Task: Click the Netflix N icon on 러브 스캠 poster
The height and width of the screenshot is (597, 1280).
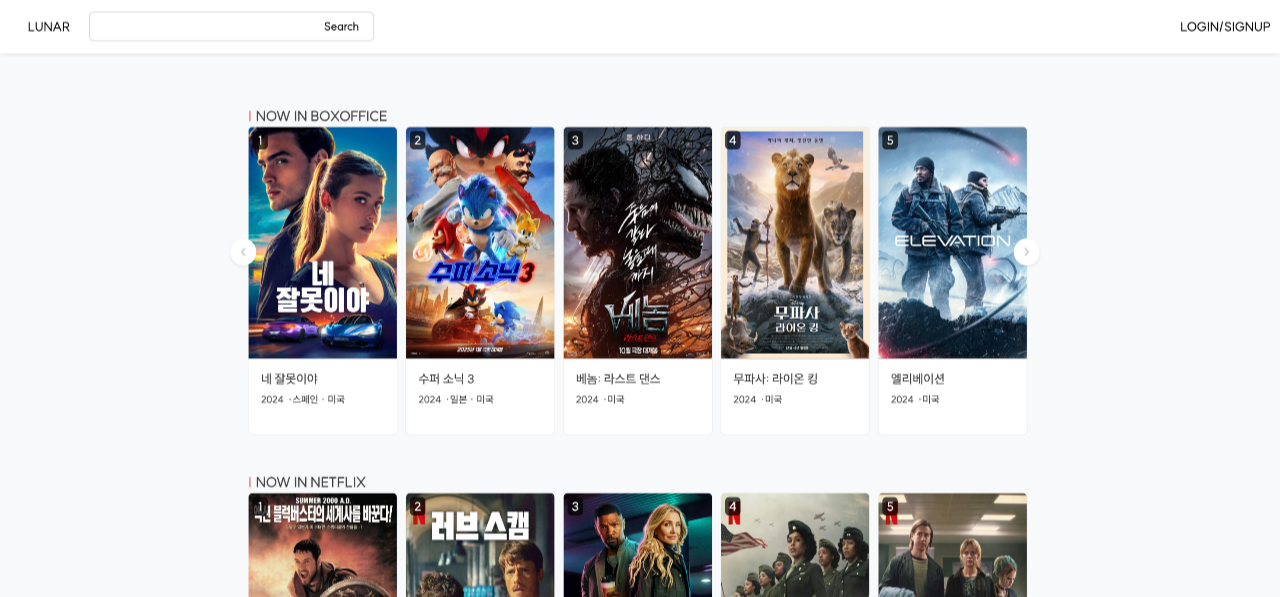Action: [x=419, y=517]
